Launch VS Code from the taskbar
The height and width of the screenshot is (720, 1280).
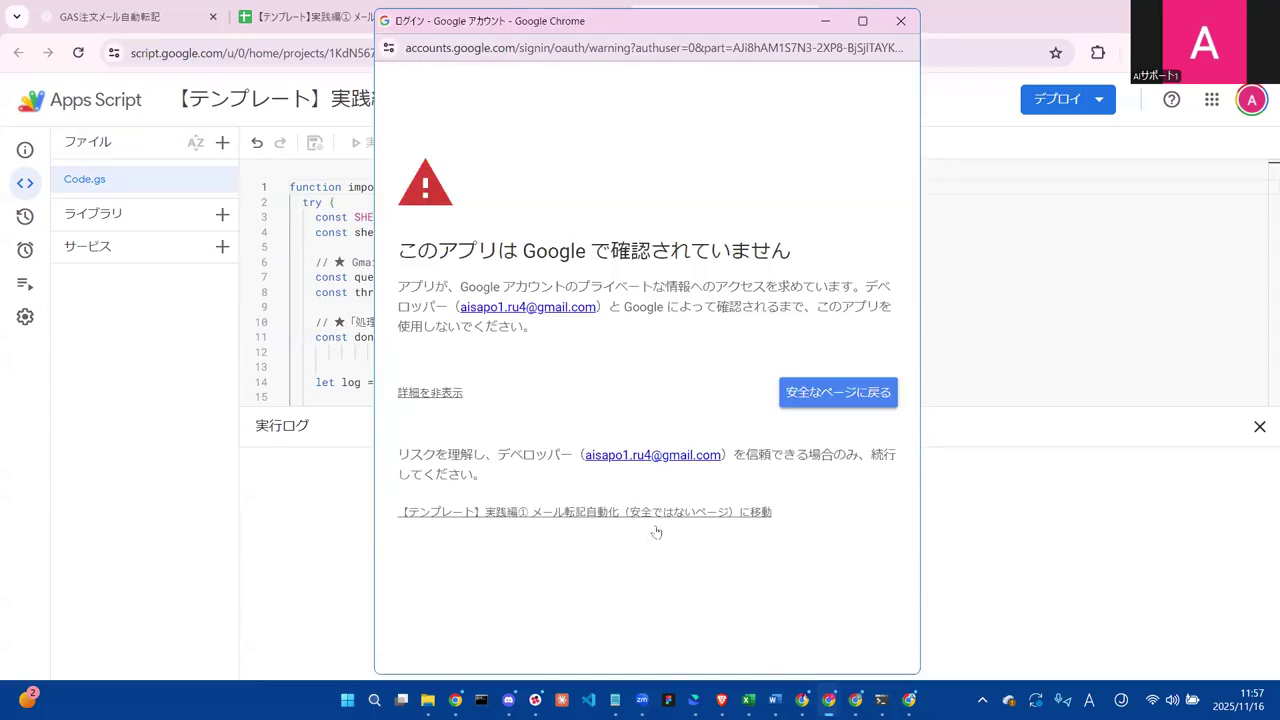tap(588, 699)
